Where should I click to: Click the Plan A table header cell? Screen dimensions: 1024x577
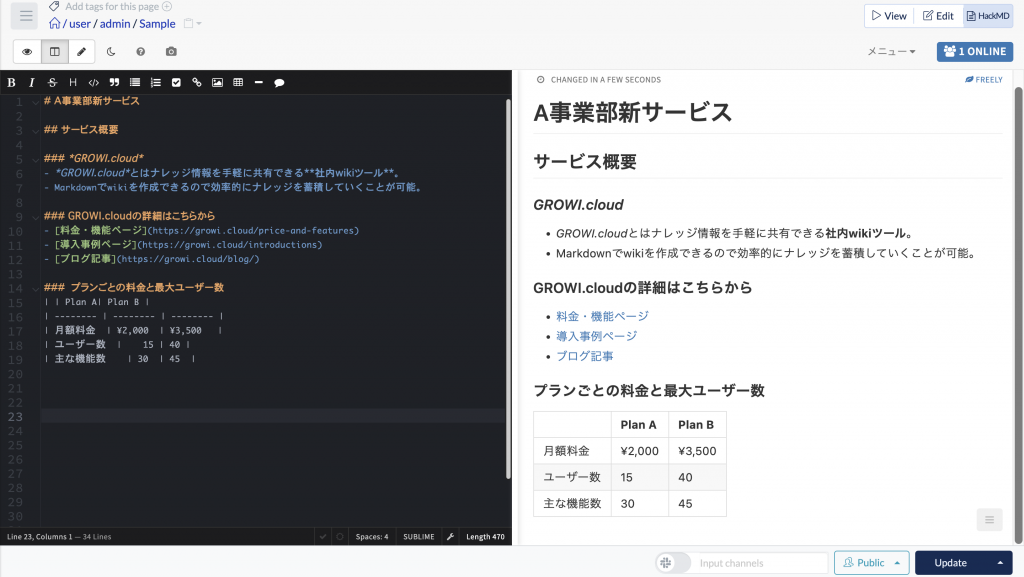[639, 425]
